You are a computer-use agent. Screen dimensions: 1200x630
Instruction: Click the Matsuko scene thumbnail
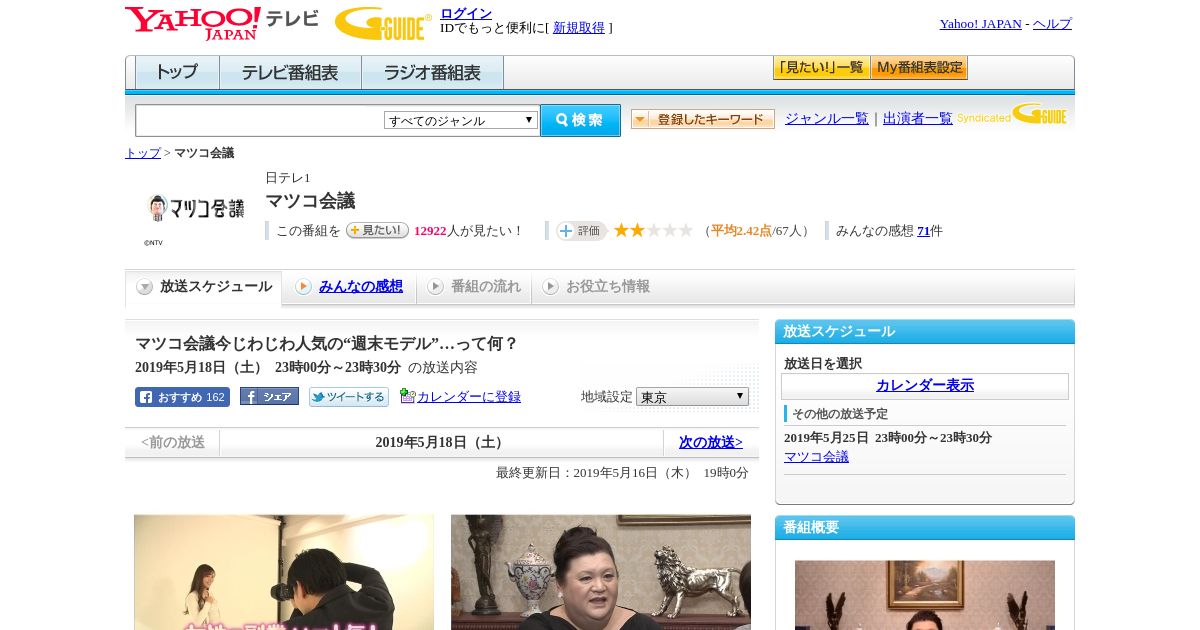pyautogui.click(x=601, y=572)
